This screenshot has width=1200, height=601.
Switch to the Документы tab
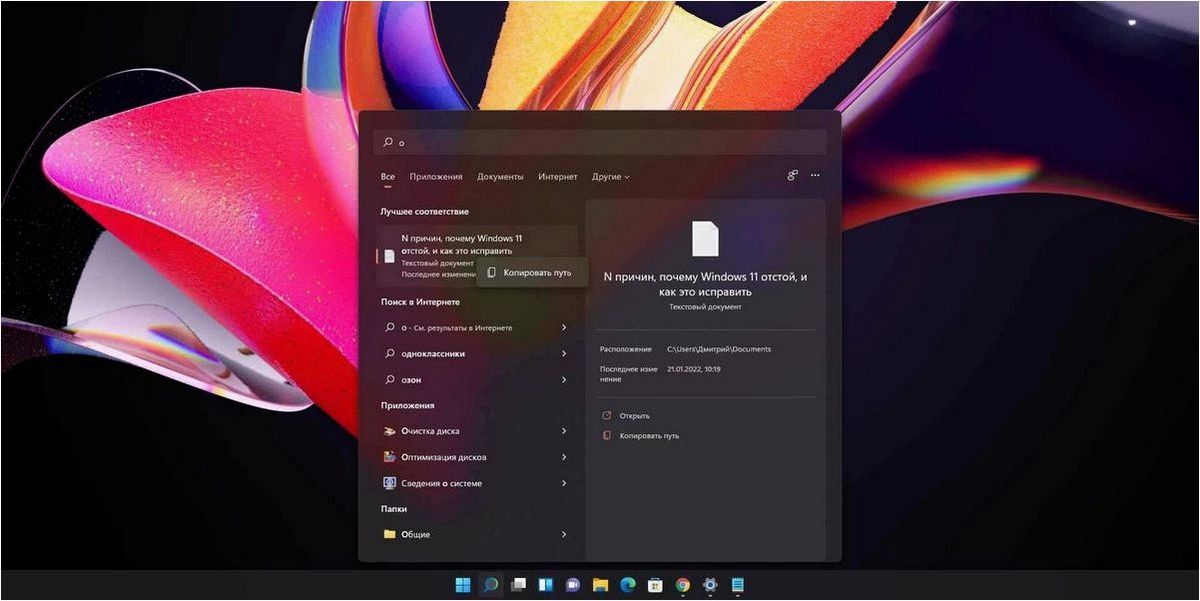[x=500, y=177]
